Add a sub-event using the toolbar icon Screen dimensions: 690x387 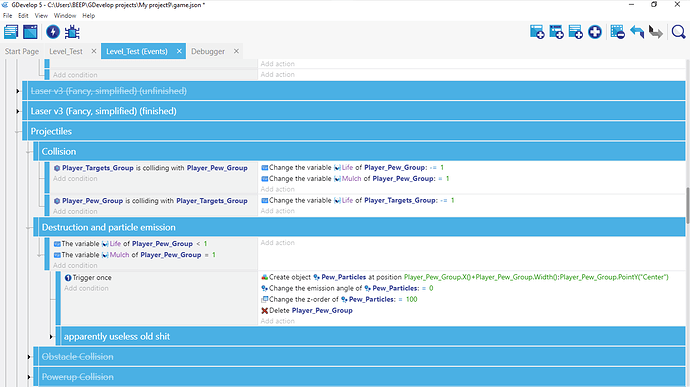pyautogui.click(x=556, y=32)
